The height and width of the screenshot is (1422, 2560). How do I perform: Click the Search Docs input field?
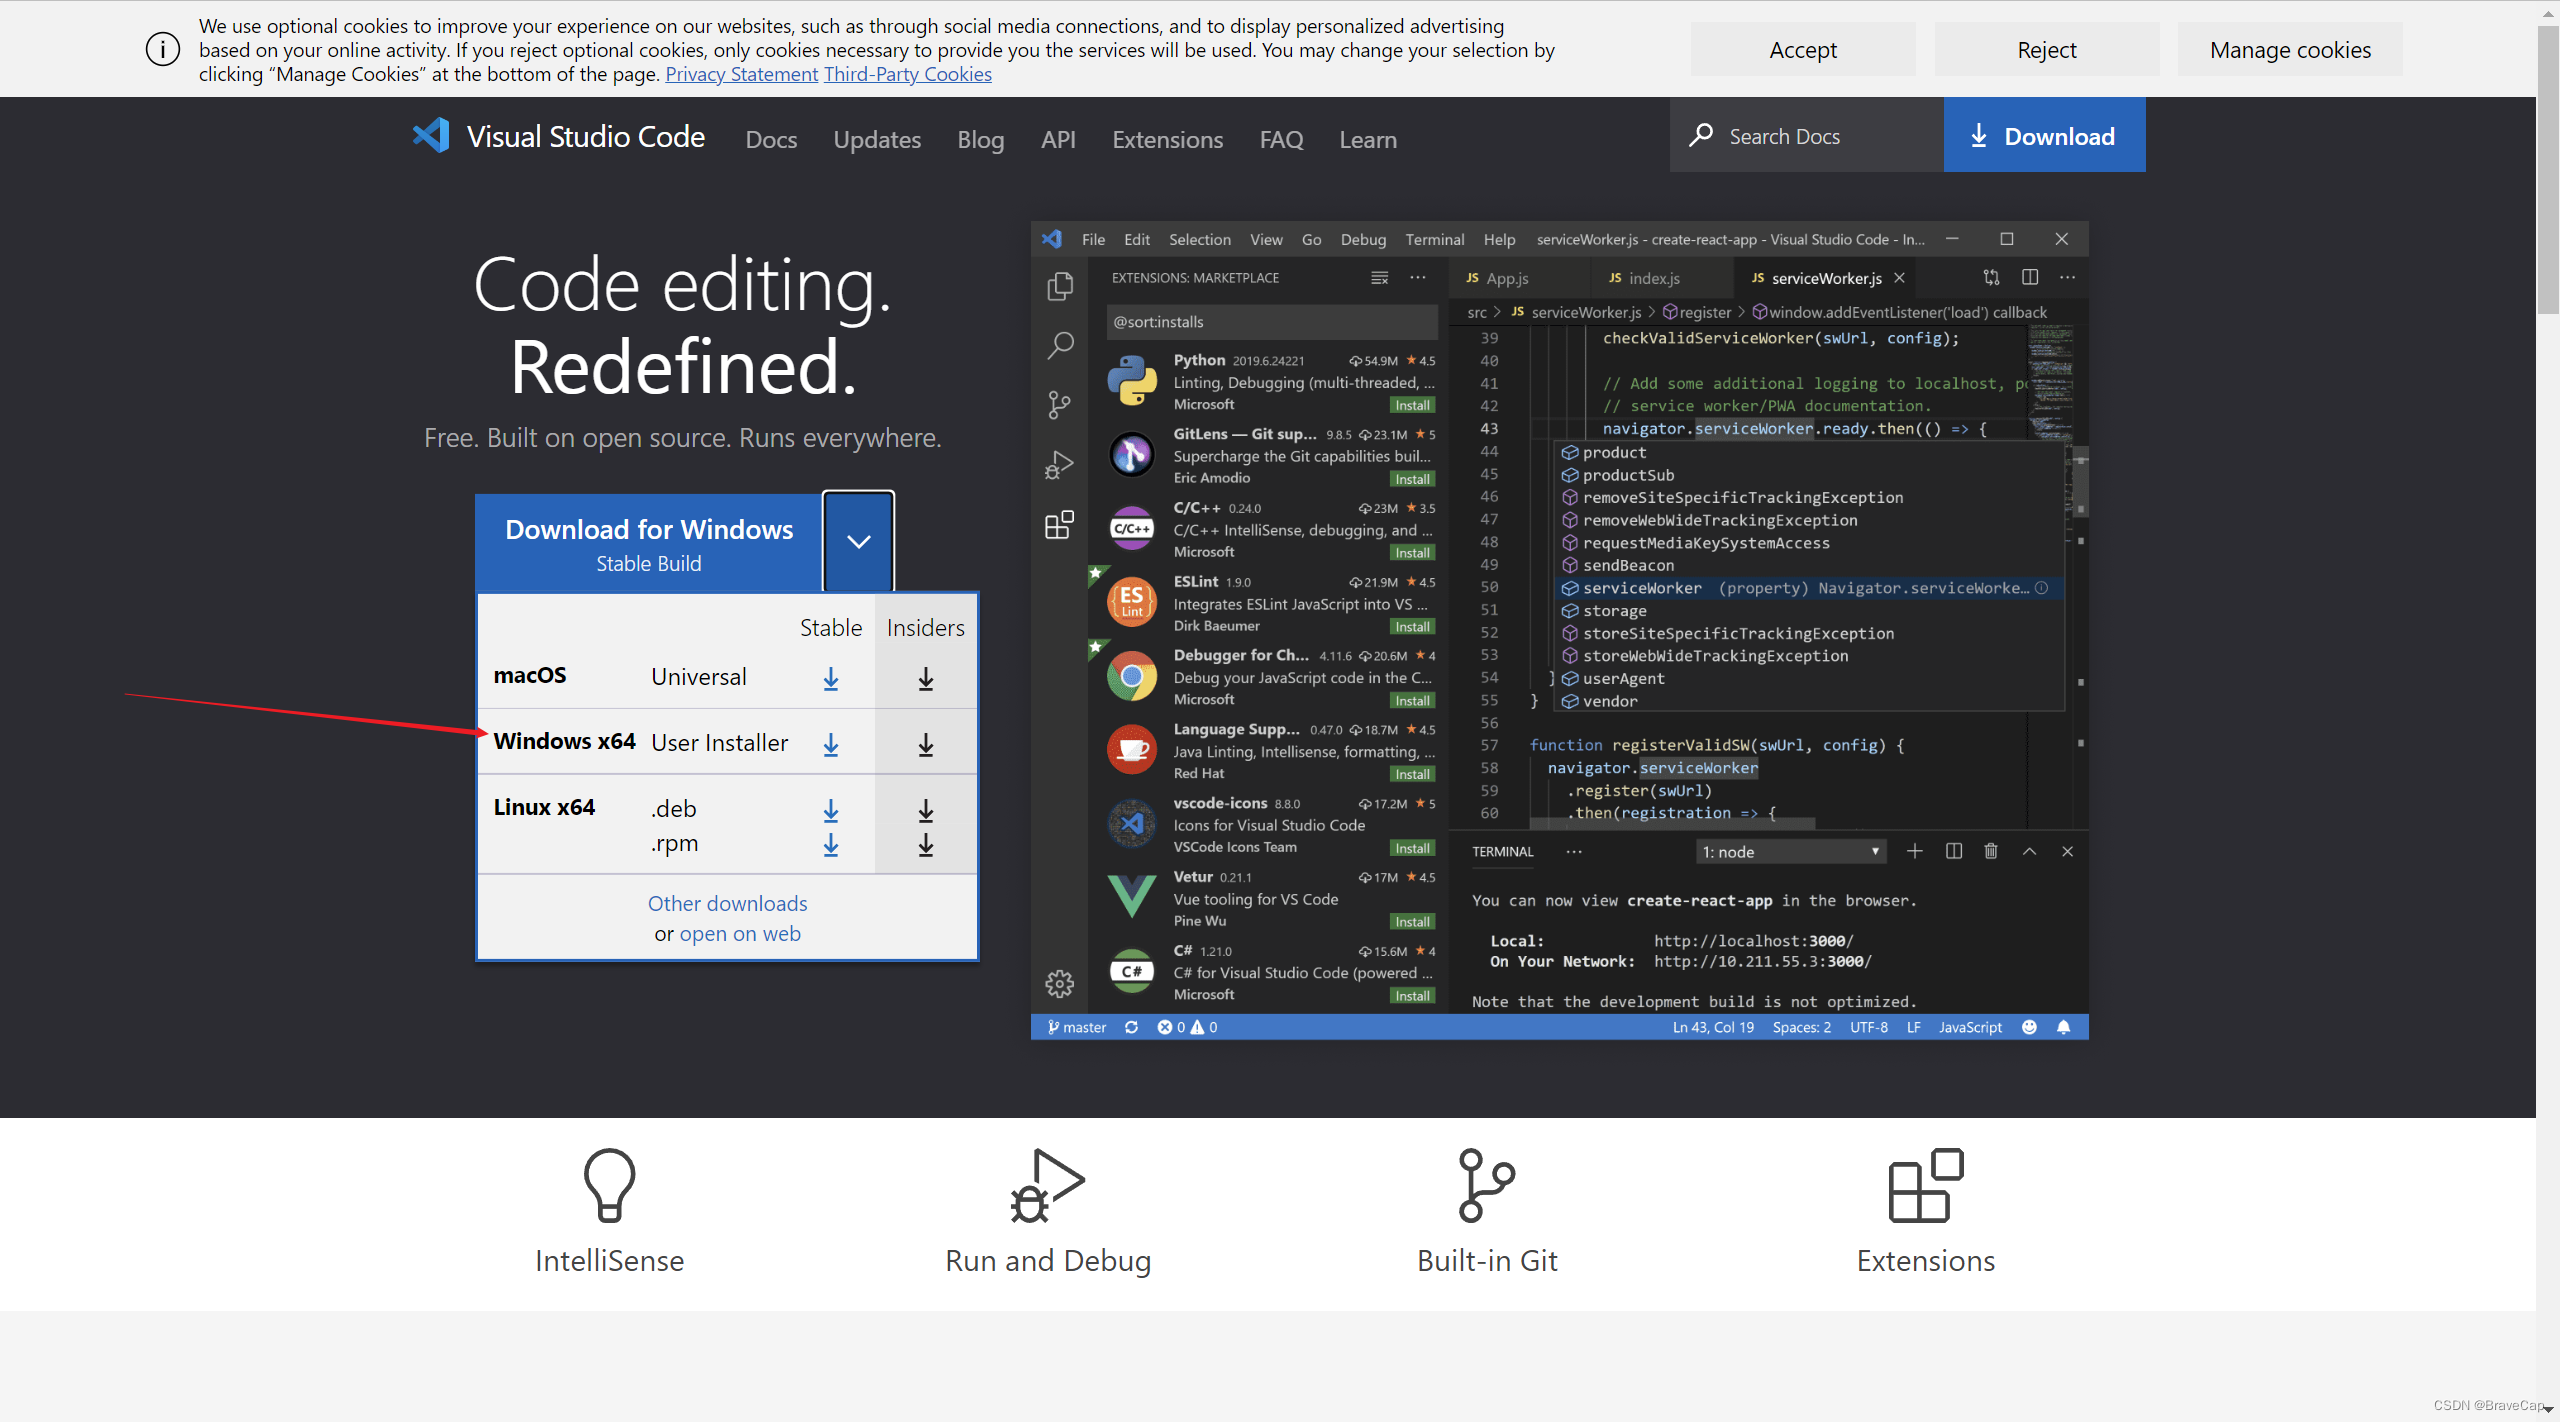point(1806,135)
